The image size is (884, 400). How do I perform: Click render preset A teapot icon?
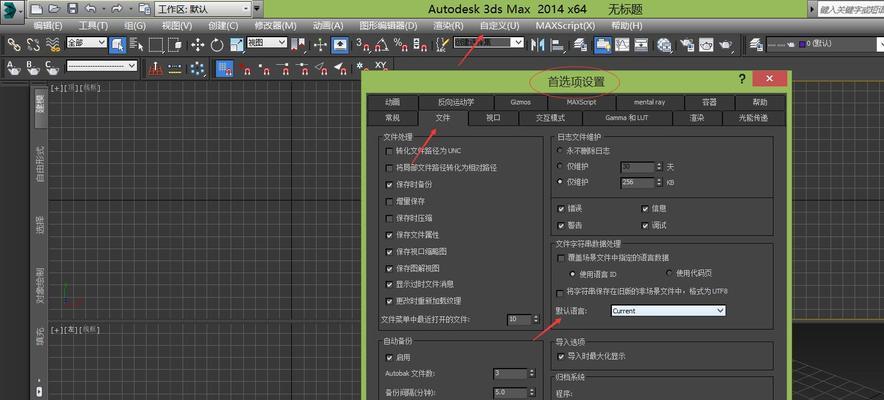[x=14, y=68]
